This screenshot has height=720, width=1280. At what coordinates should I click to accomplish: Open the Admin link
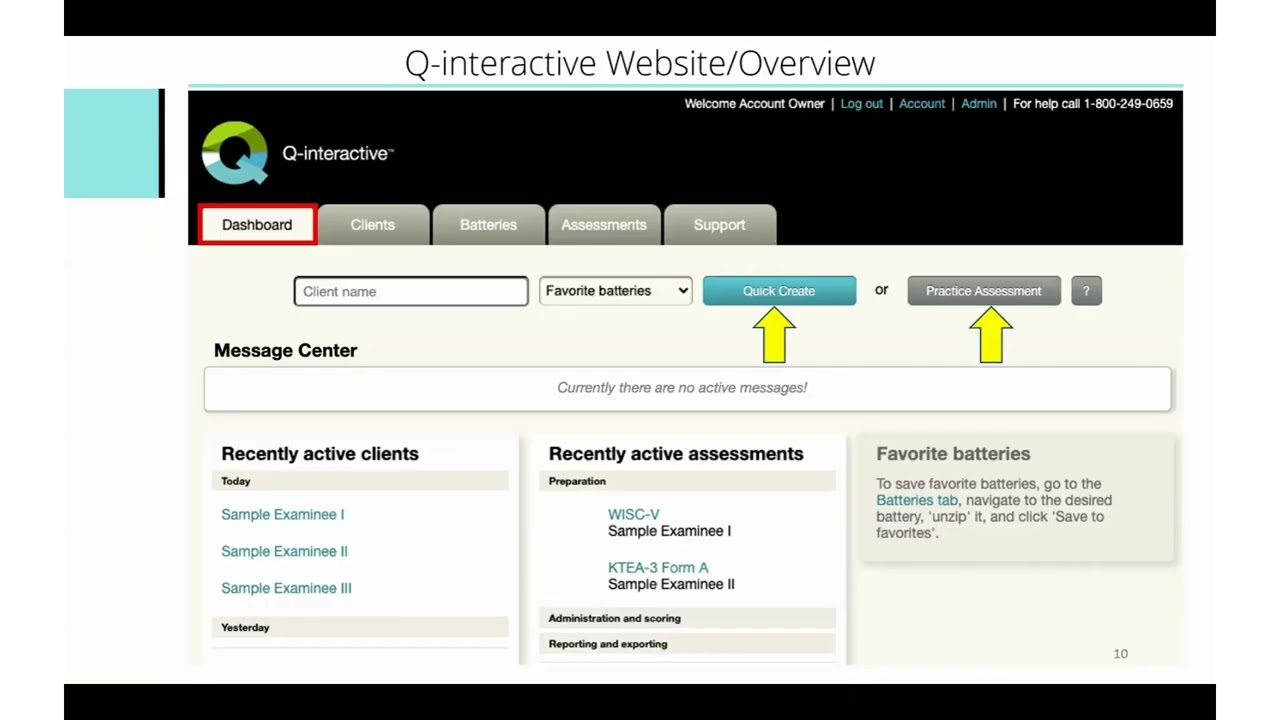click(979, 103)
